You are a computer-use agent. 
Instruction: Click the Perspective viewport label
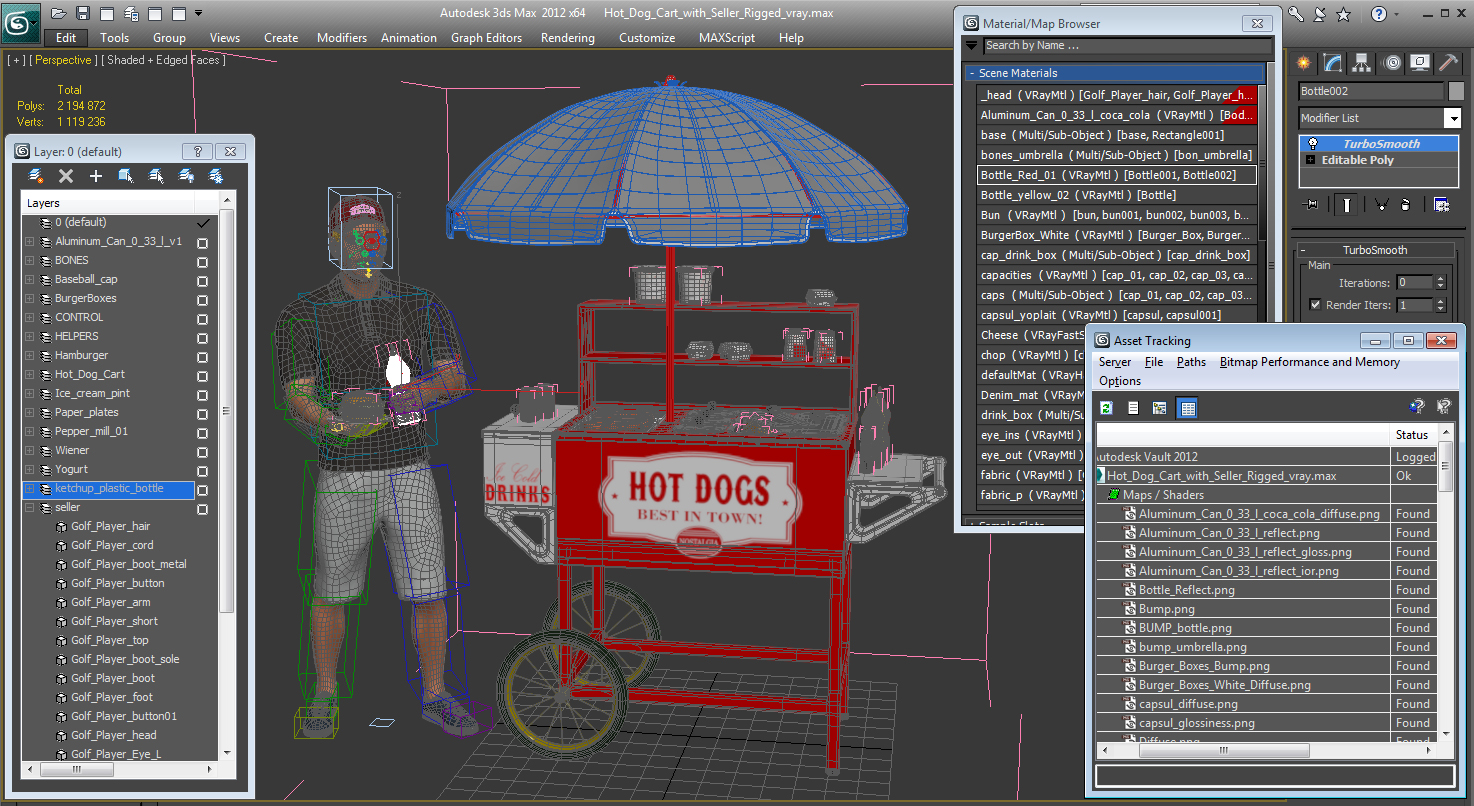click(x=64, y=60)
